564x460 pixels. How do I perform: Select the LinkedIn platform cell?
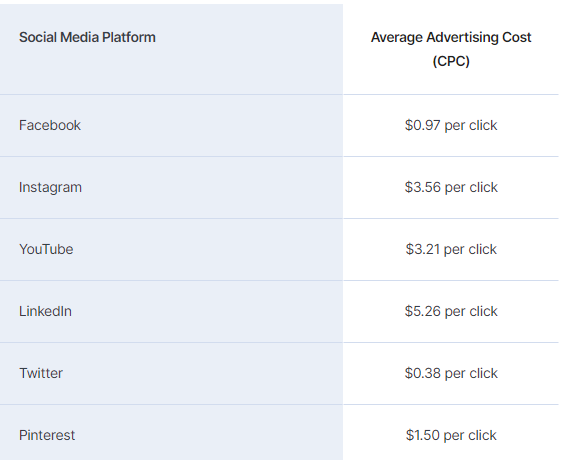coord(171,311)
